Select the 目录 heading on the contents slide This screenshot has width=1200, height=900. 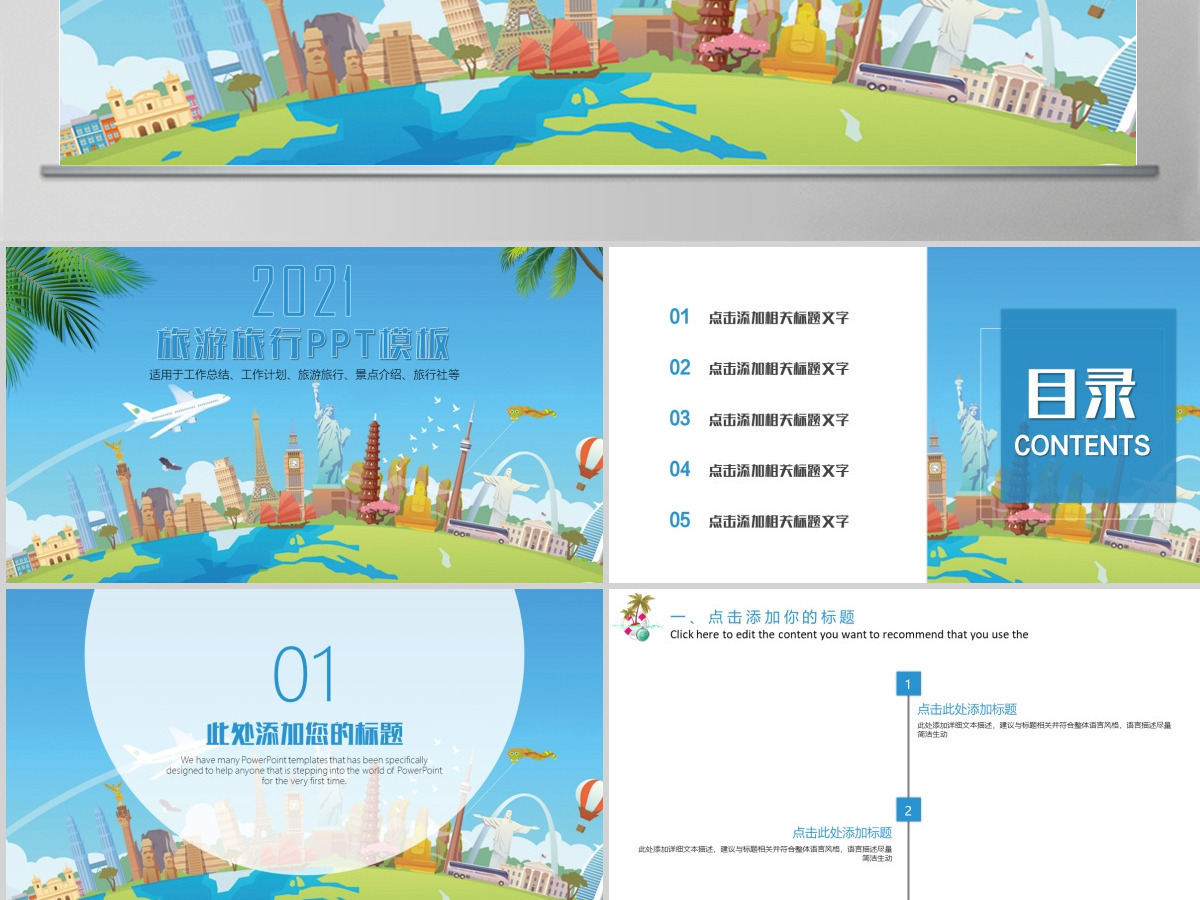click(x=1082, y=394)
